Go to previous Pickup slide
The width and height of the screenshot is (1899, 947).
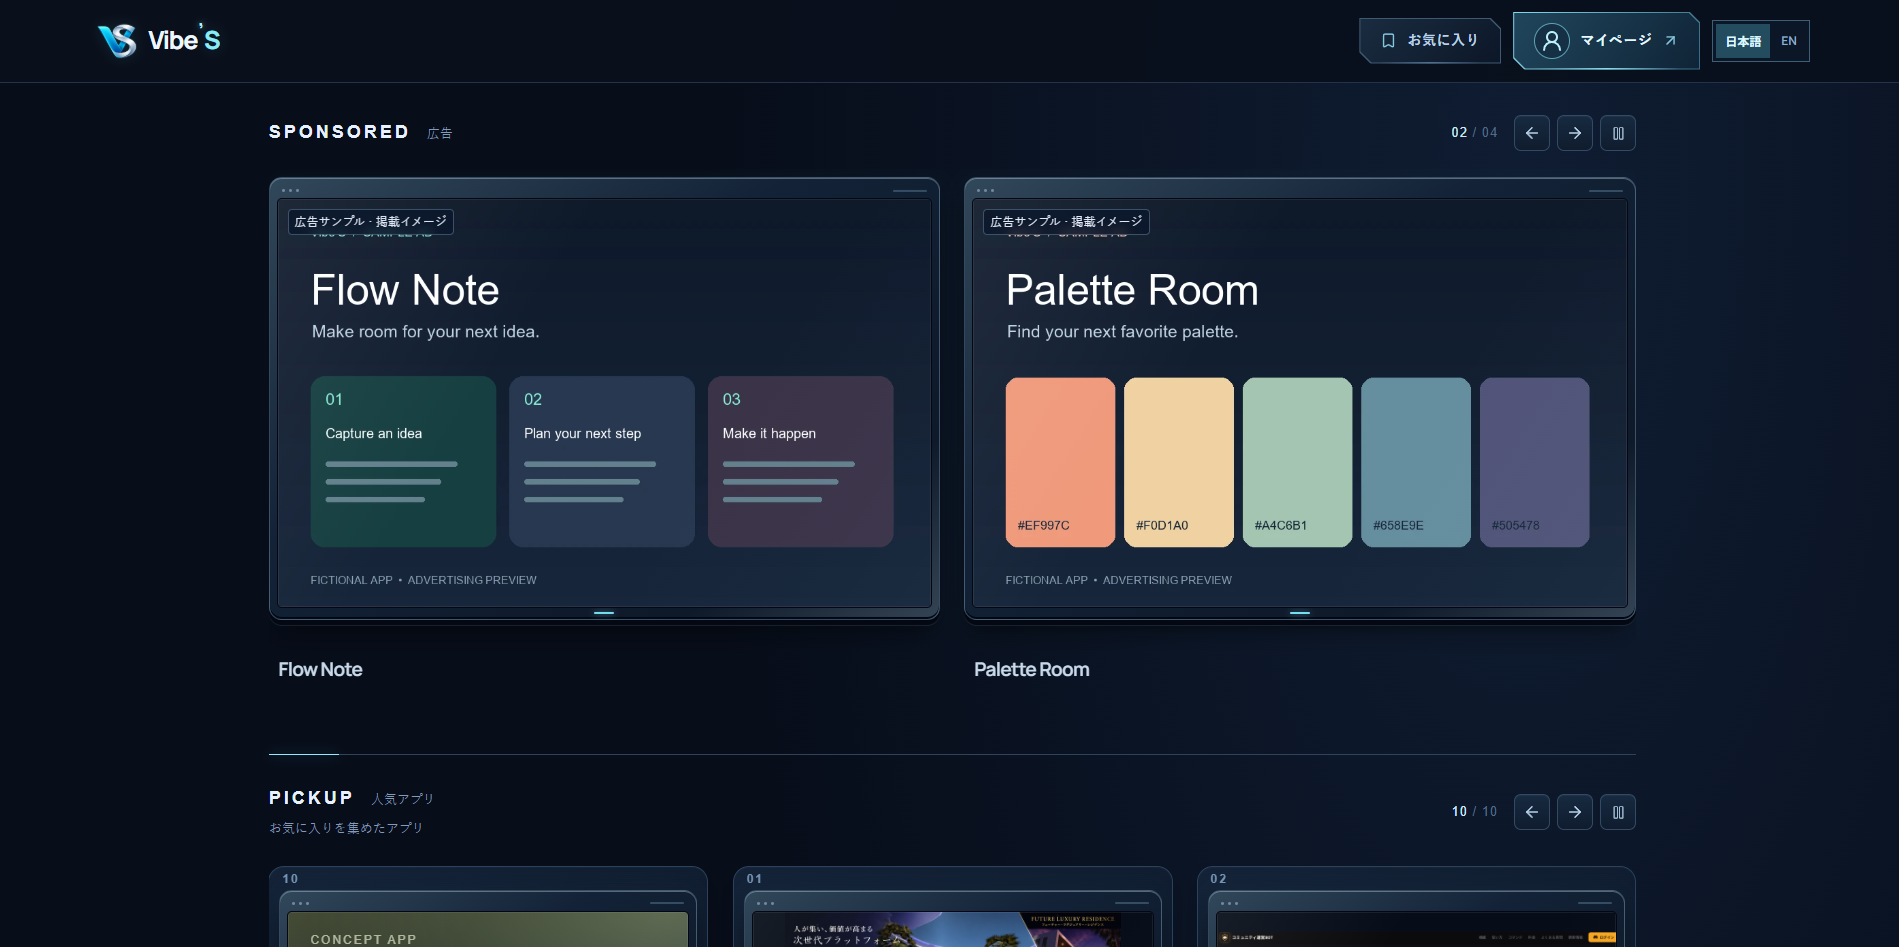pyautogui.click(x=1532, y=812)
